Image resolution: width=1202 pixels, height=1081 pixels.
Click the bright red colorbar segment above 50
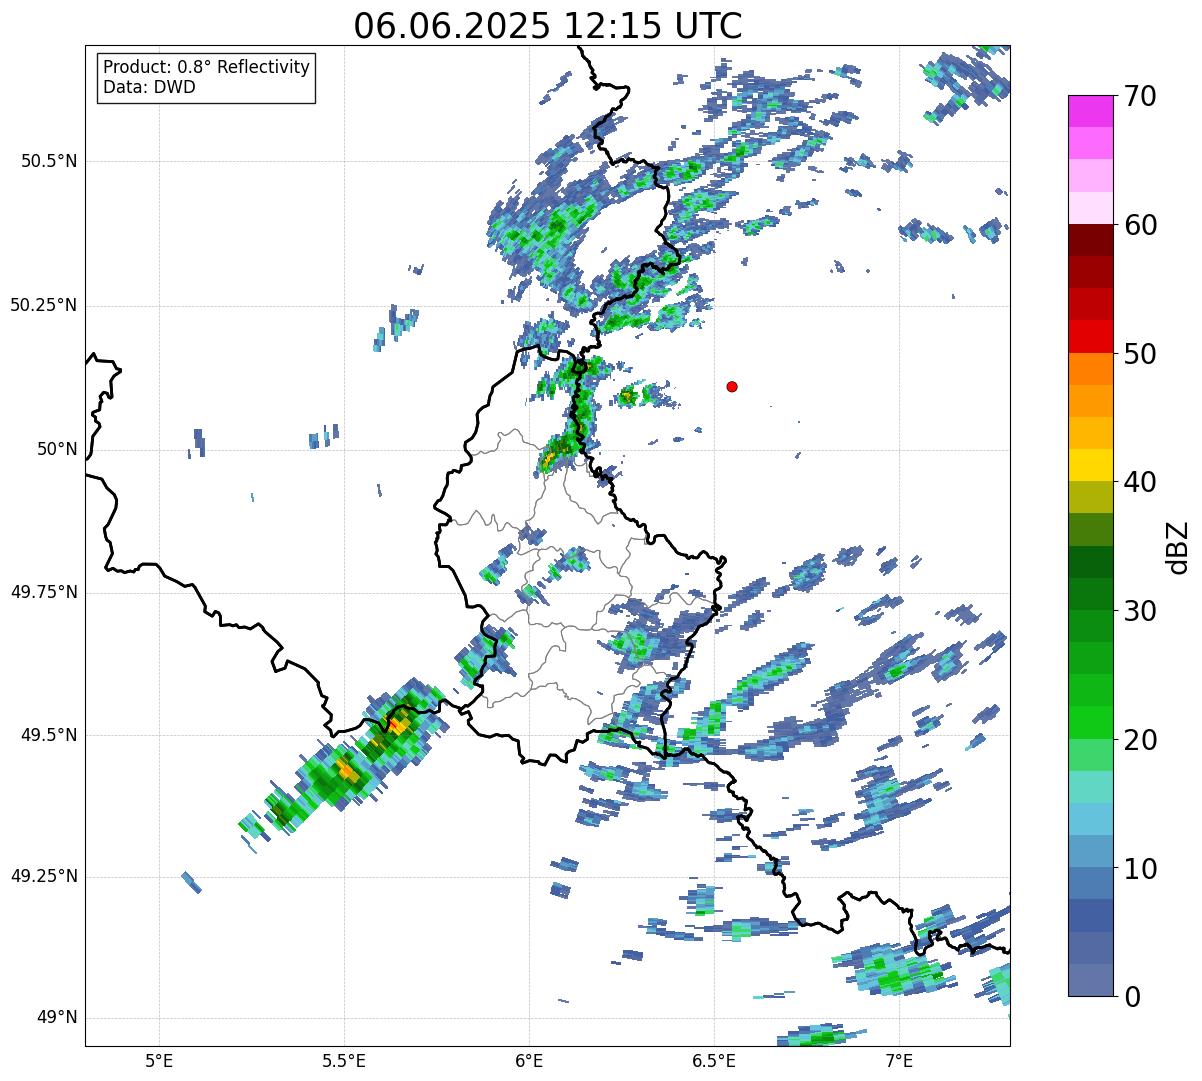(1090, 336)
